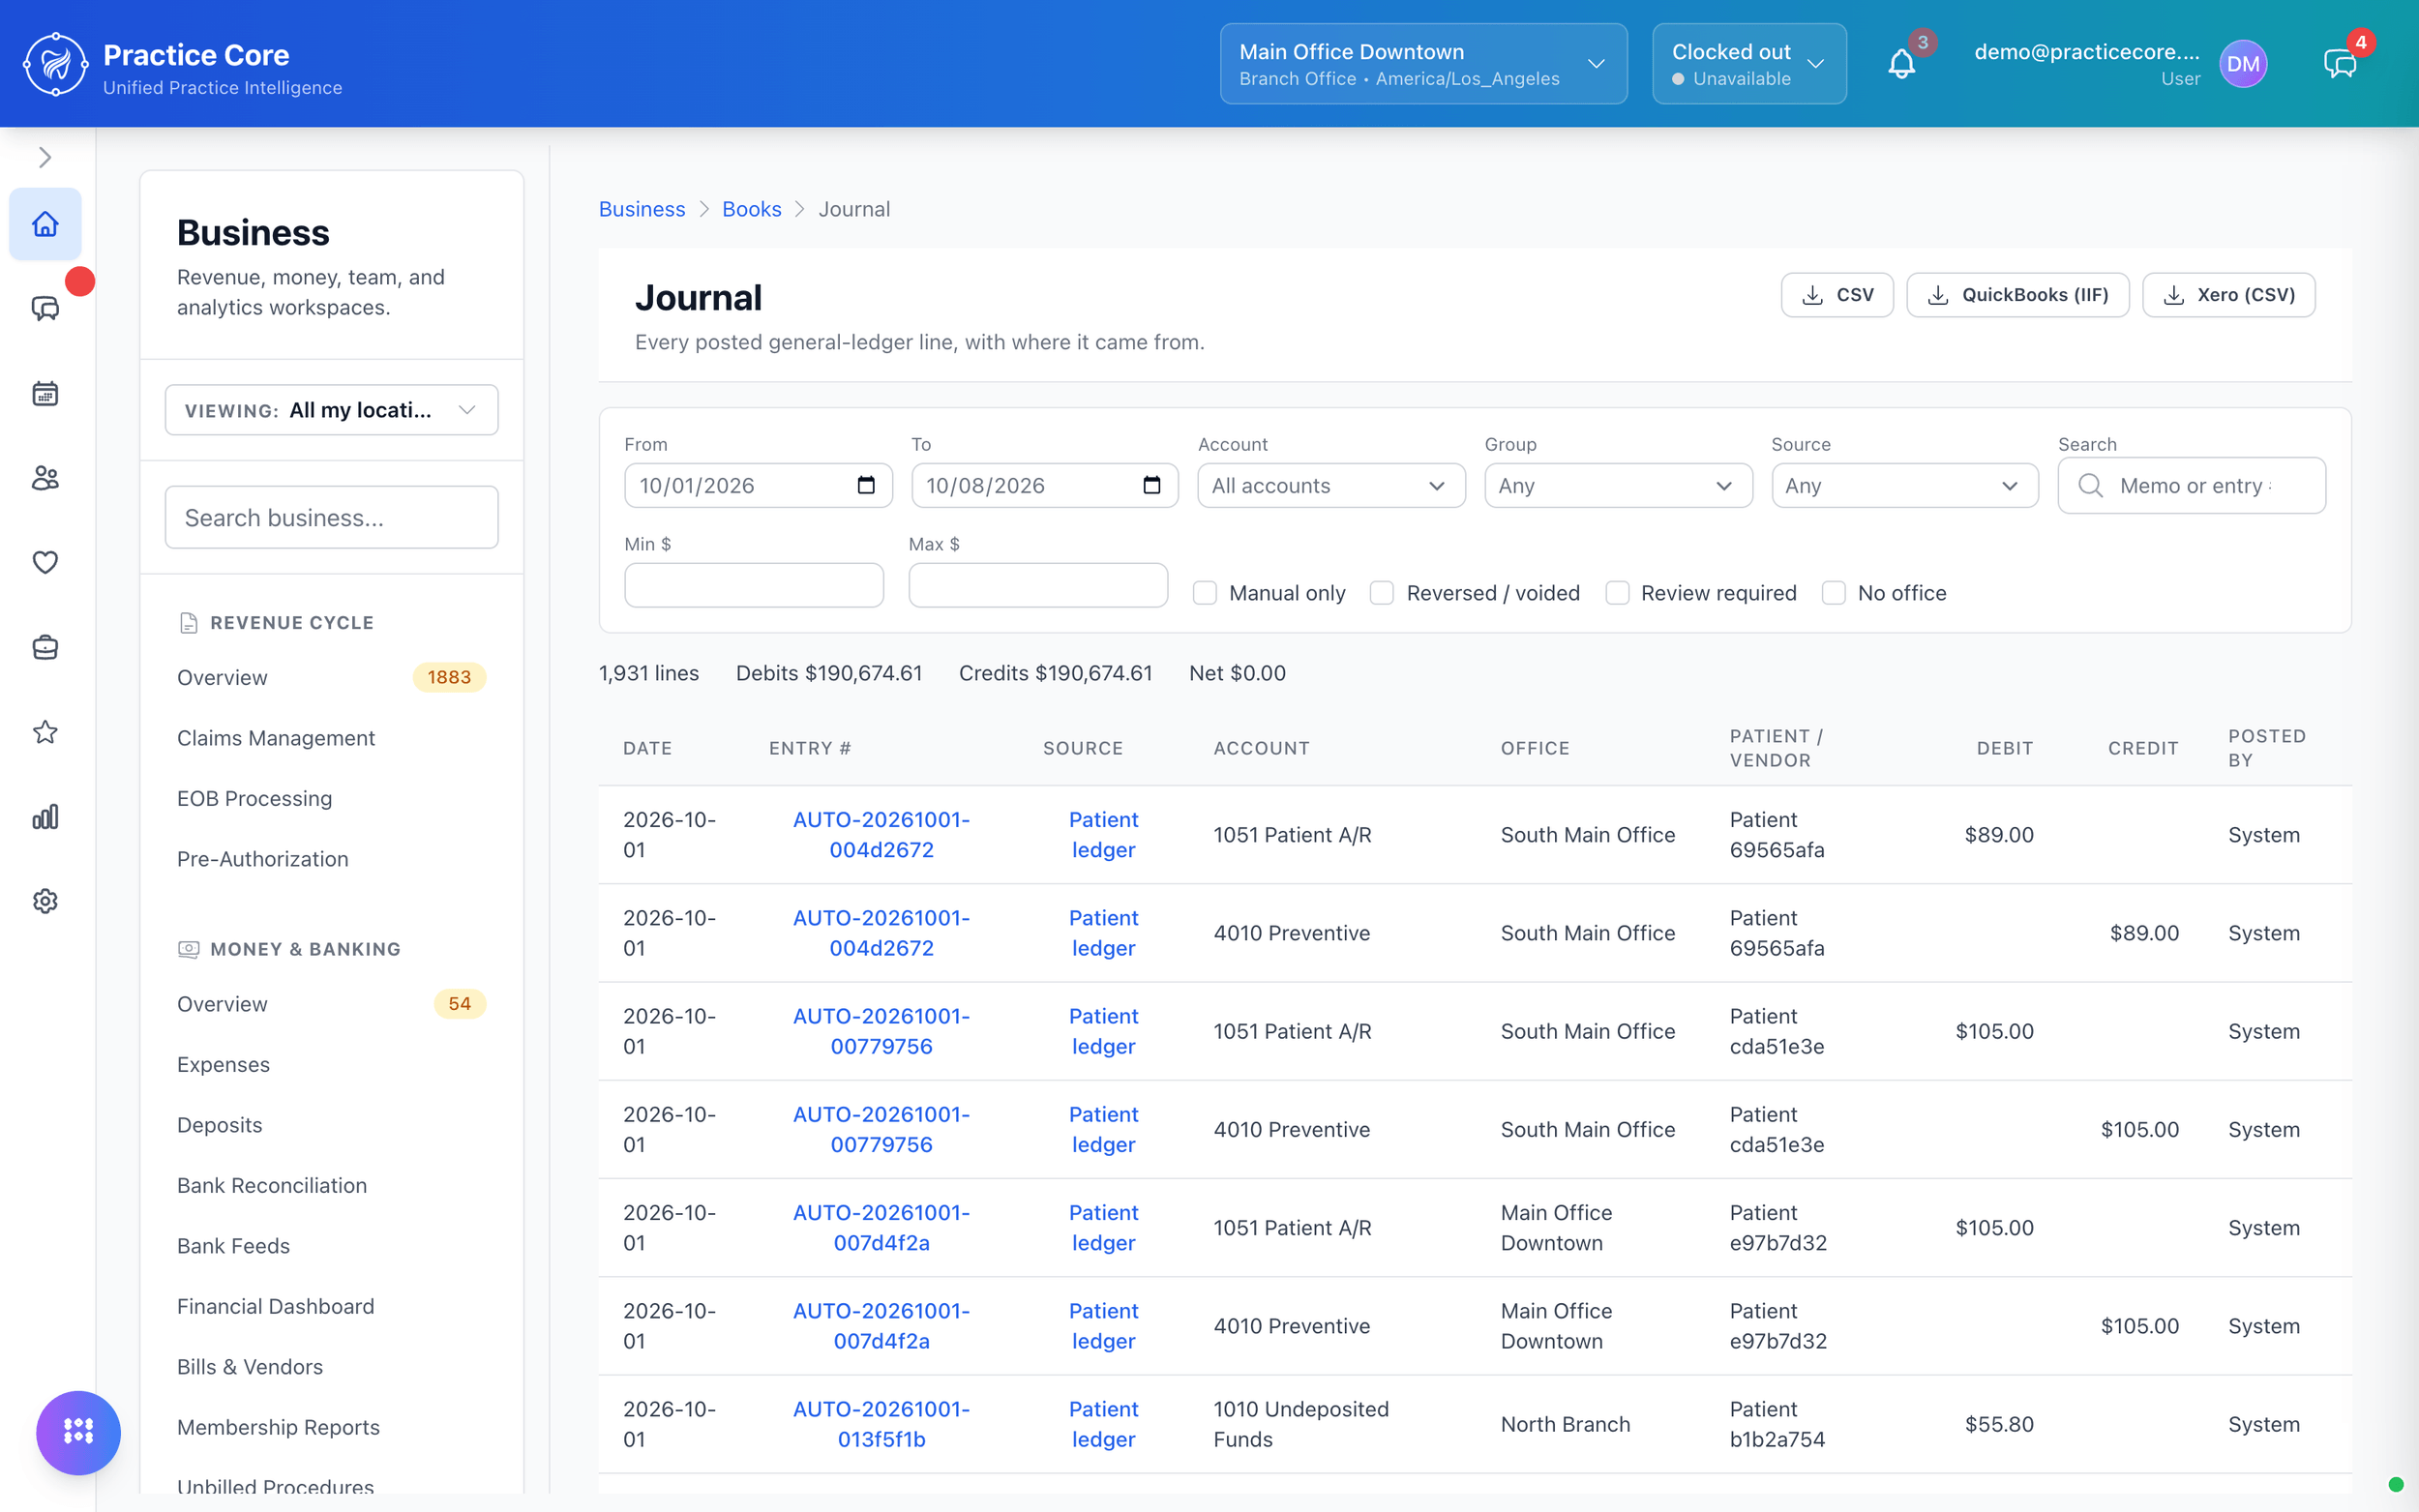Open Bank Reconciliation in the sidebar

272,1185
